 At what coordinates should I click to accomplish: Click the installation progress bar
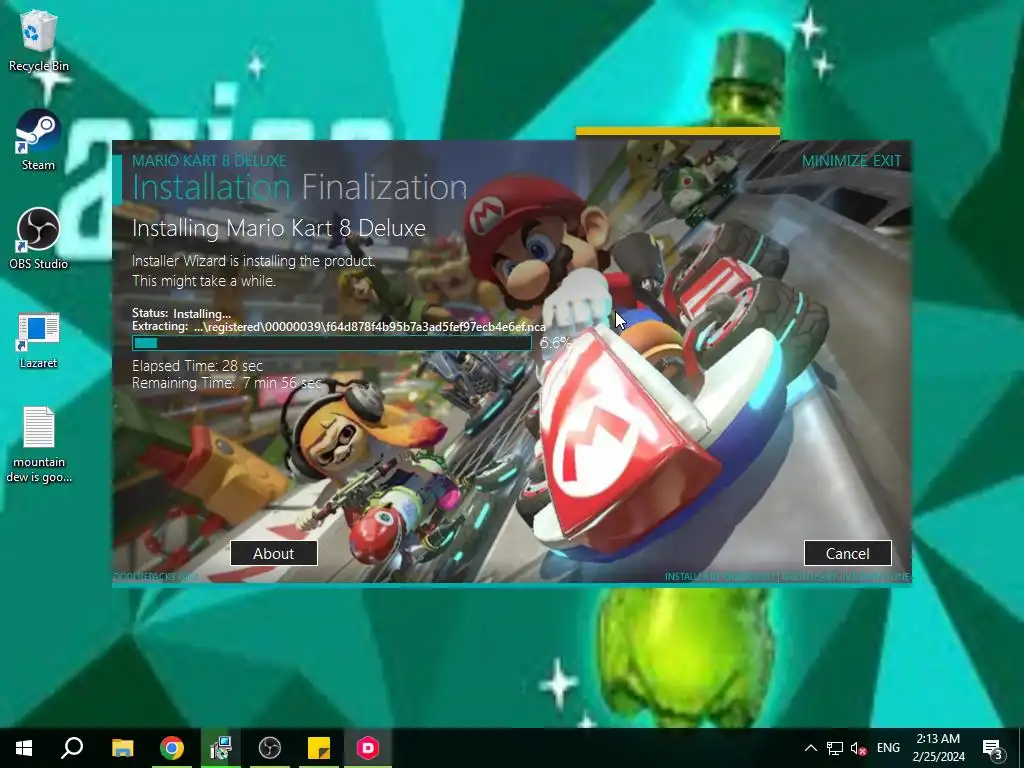[332, 343]
